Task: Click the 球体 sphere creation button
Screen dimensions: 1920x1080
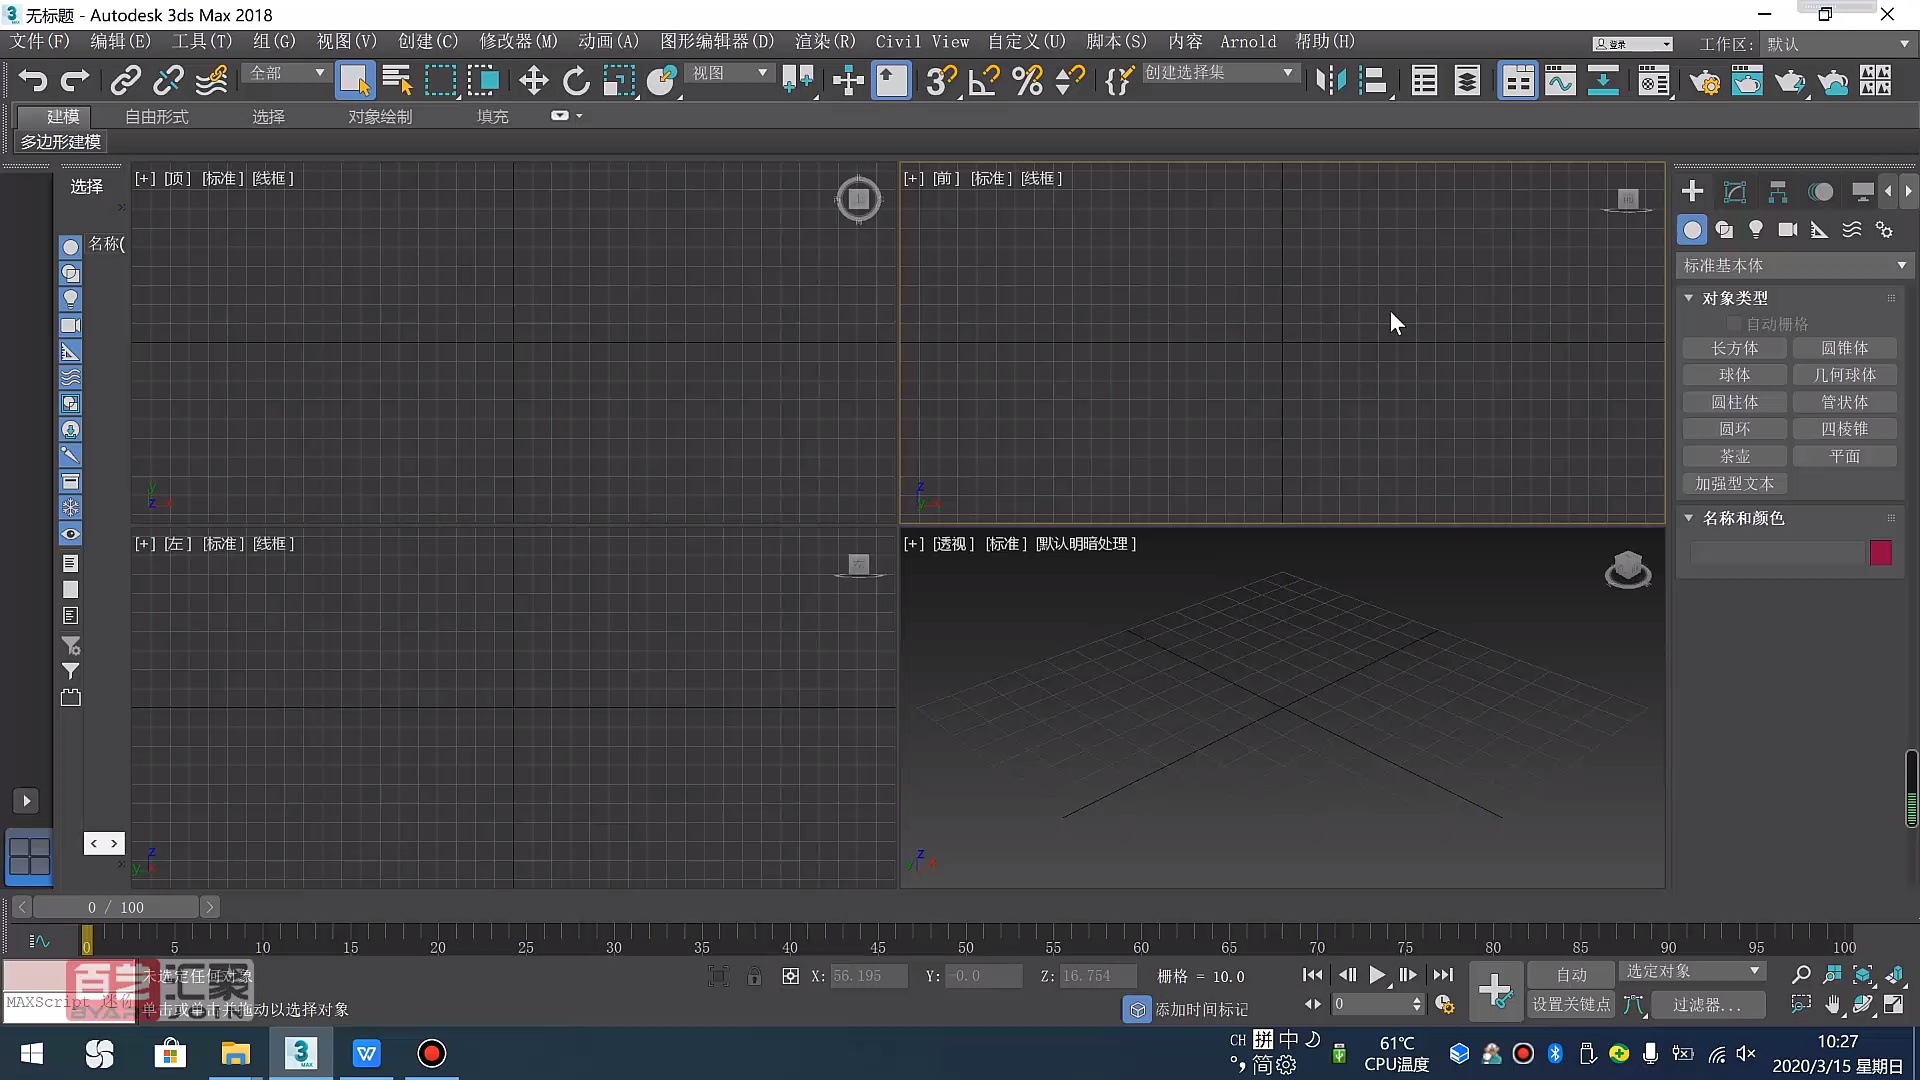Action: 1736,374
